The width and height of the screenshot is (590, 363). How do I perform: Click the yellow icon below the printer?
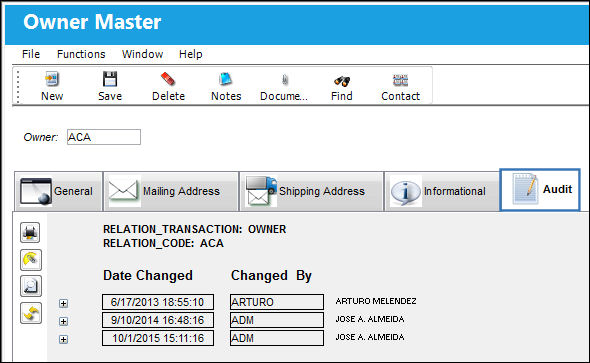[x=30, y=260]
